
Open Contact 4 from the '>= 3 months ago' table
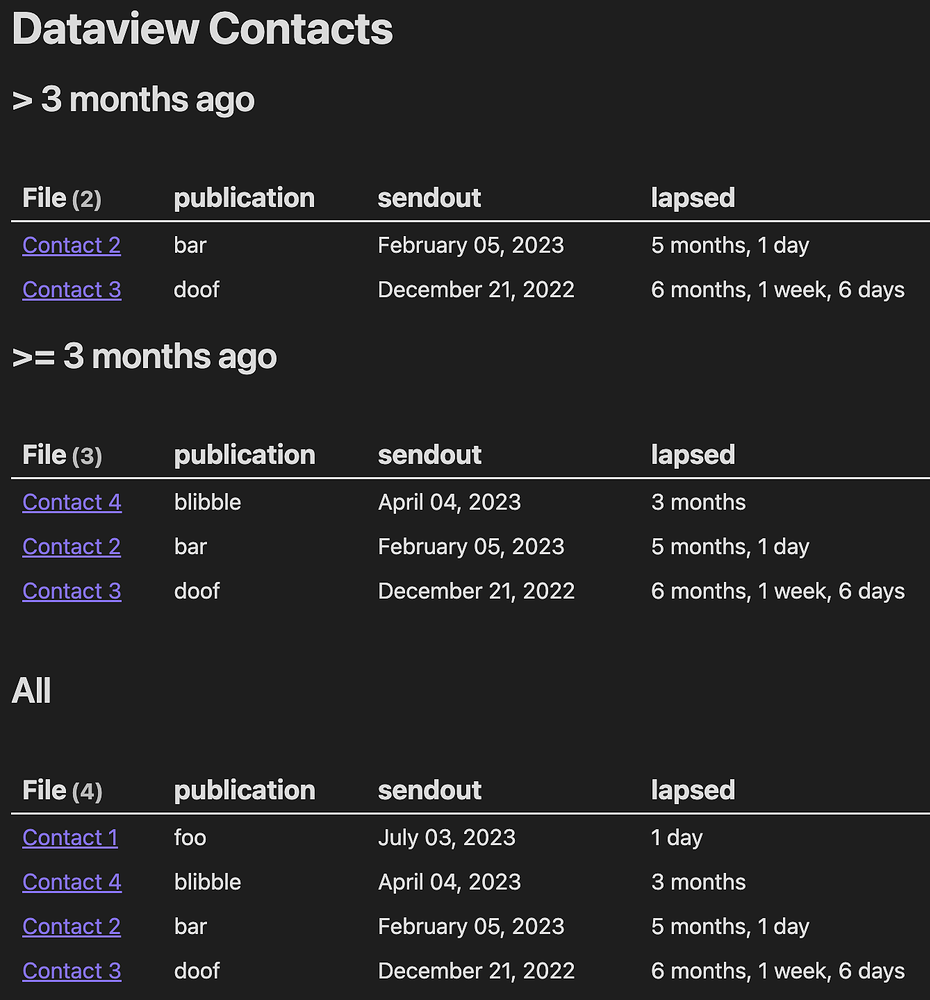pos(72,502)
